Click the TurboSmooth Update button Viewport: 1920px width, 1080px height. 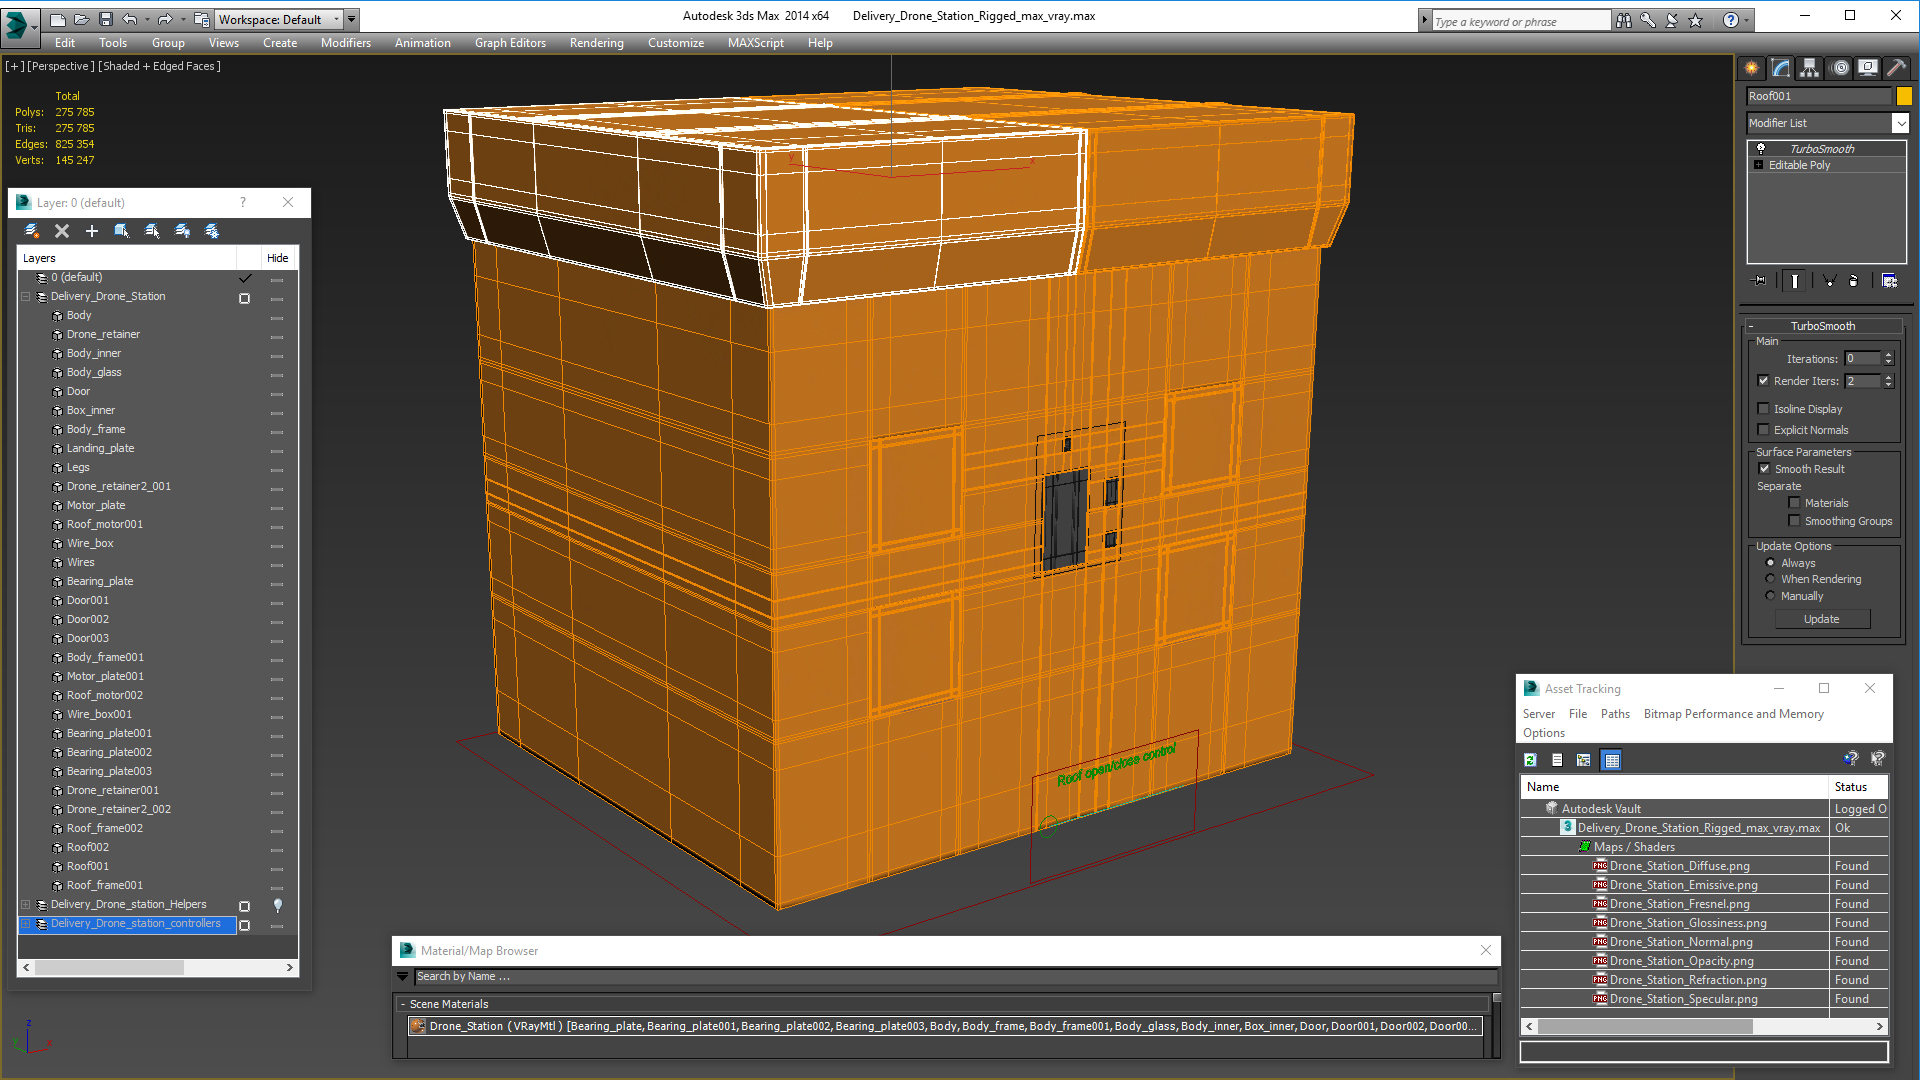[1821, 619]
